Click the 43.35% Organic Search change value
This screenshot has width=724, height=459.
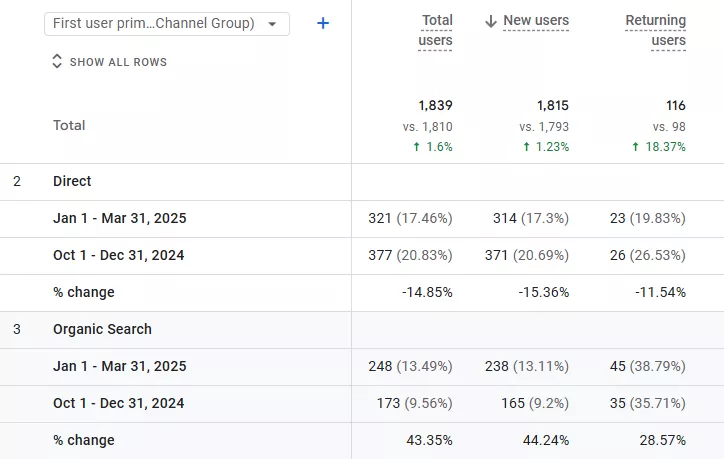point(429,440)
